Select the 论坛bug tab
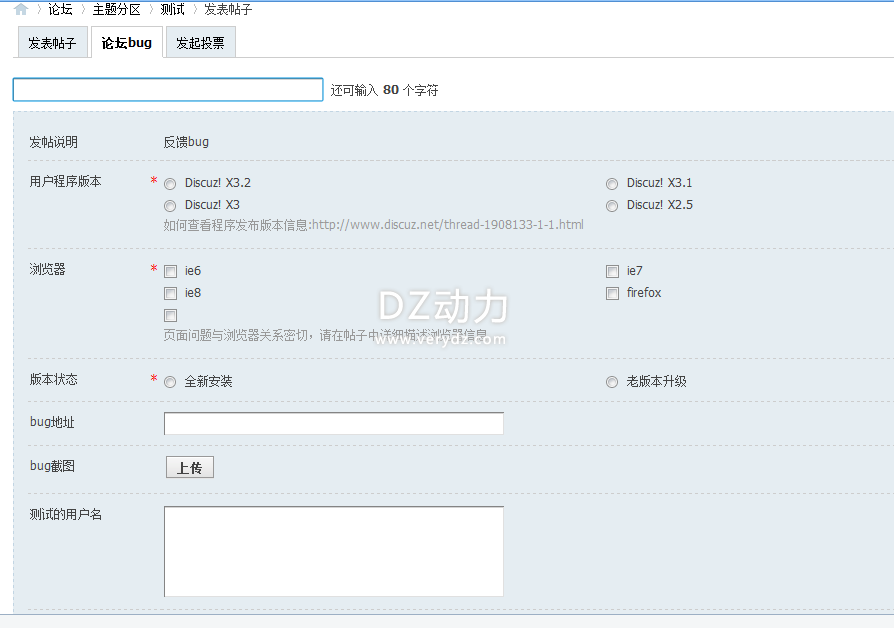Viewport: 894px width, 628px height. tap(126, 43)
